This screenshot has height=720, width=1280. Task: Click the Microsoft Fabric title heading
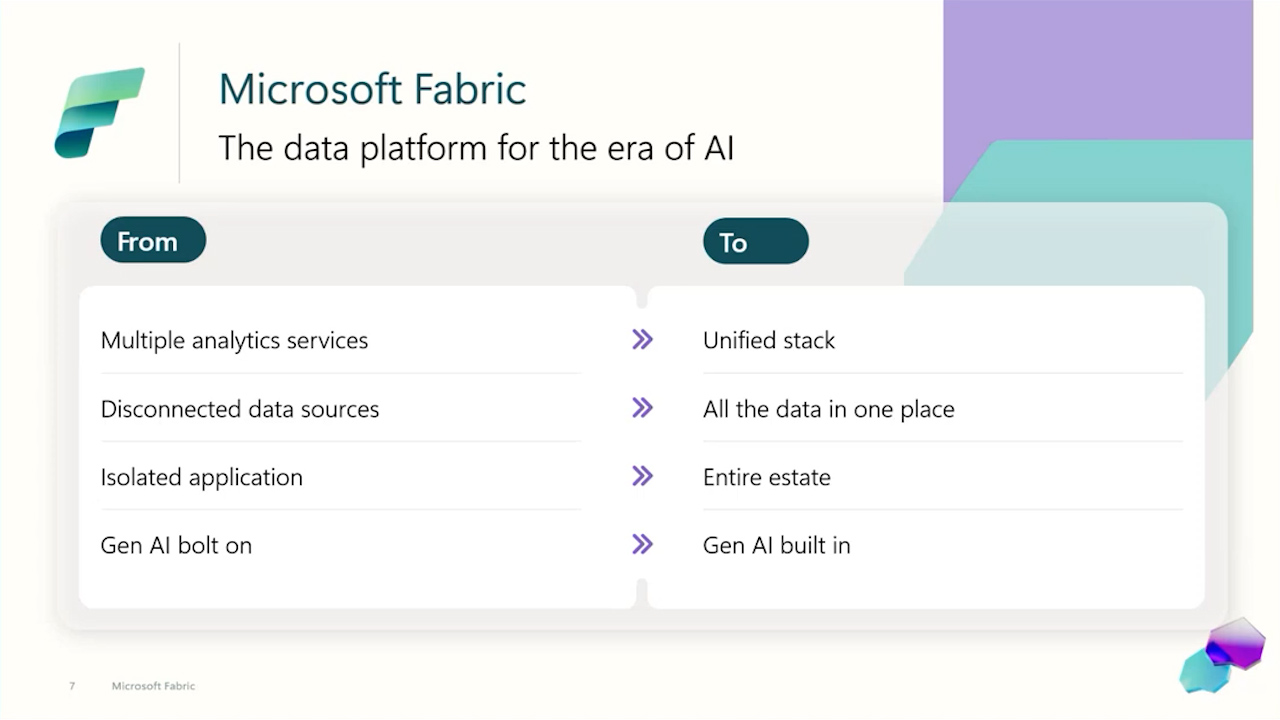pos(372,89)
